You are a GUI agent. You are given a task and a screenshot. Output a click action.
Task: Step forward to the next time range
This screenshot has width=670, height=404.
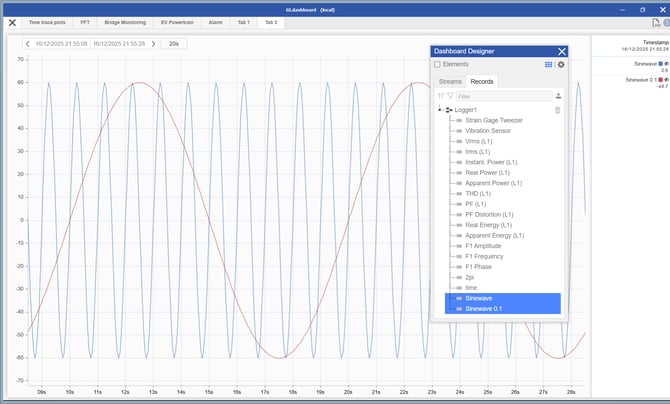[x=153, y=44]
